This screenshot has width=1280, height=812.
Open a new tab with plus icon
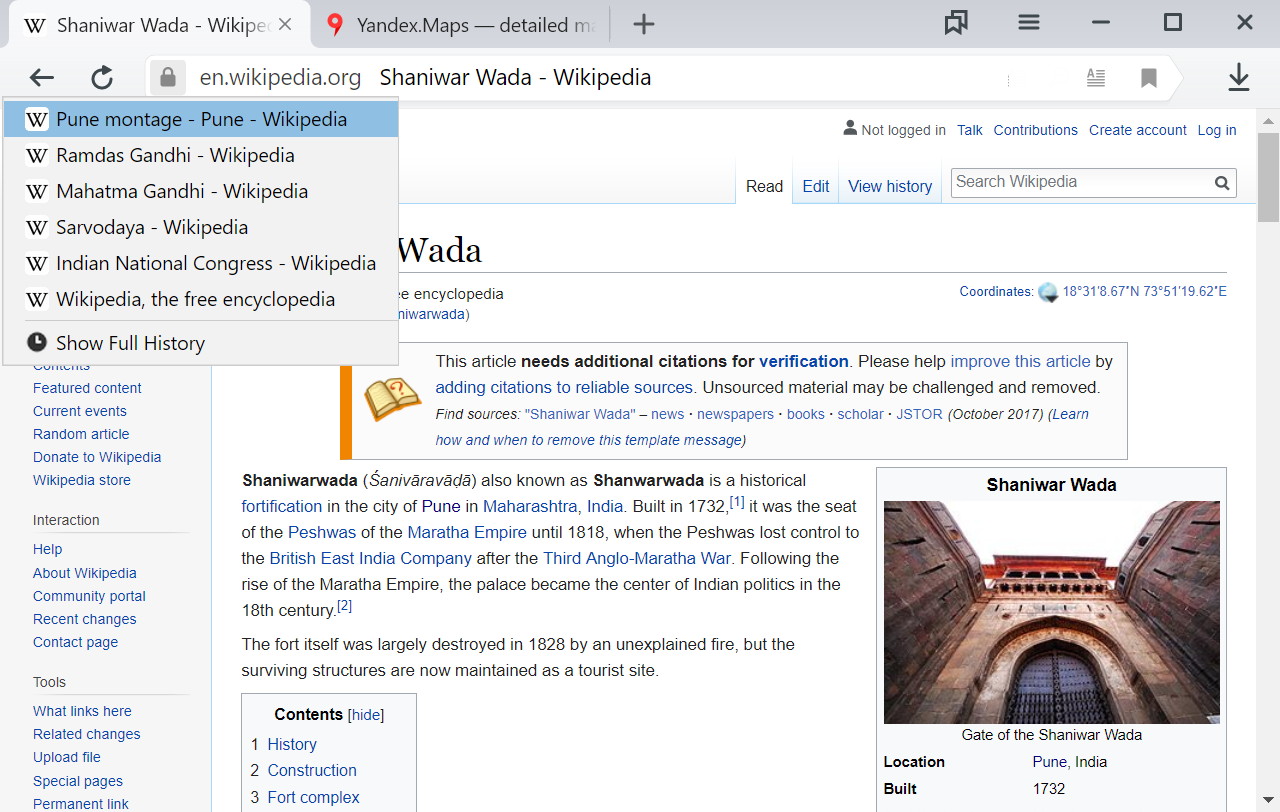(644, 24)
